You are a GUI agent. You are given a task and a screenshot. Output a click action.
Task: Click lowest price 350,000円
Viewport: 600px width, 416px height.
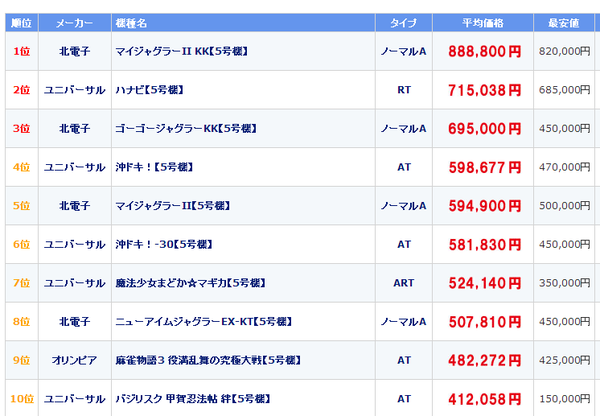click(x=564, y=283)
